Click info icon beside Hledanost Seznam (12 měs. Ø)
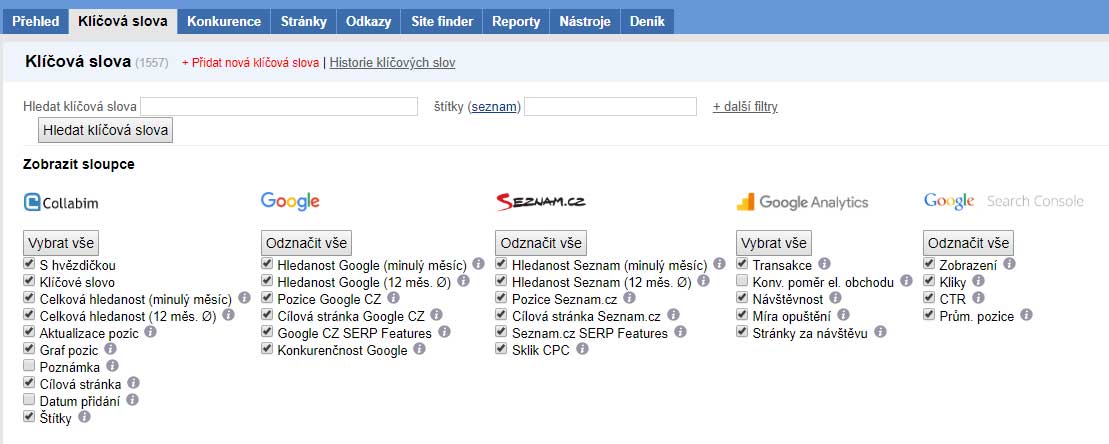The image size is (1109, 444). coord(704,281)
